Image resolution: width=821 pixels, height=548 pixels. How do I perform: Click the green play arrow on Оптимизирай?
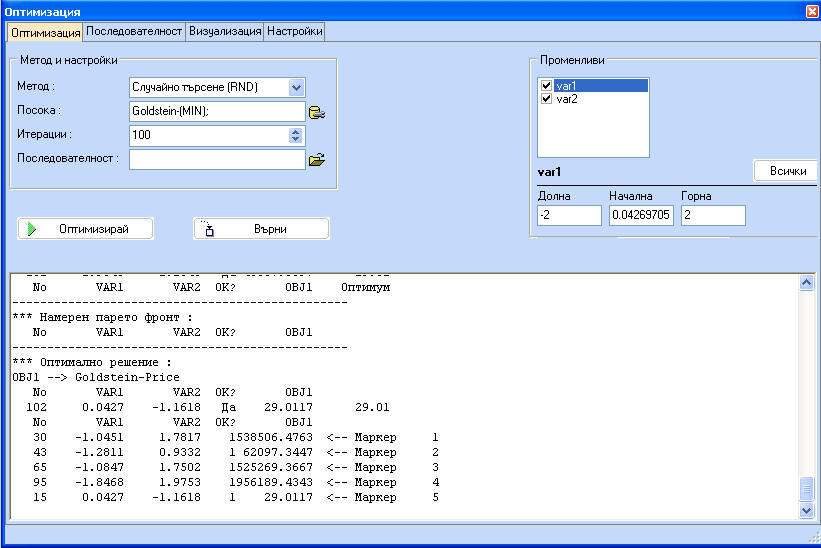point(33,229)
